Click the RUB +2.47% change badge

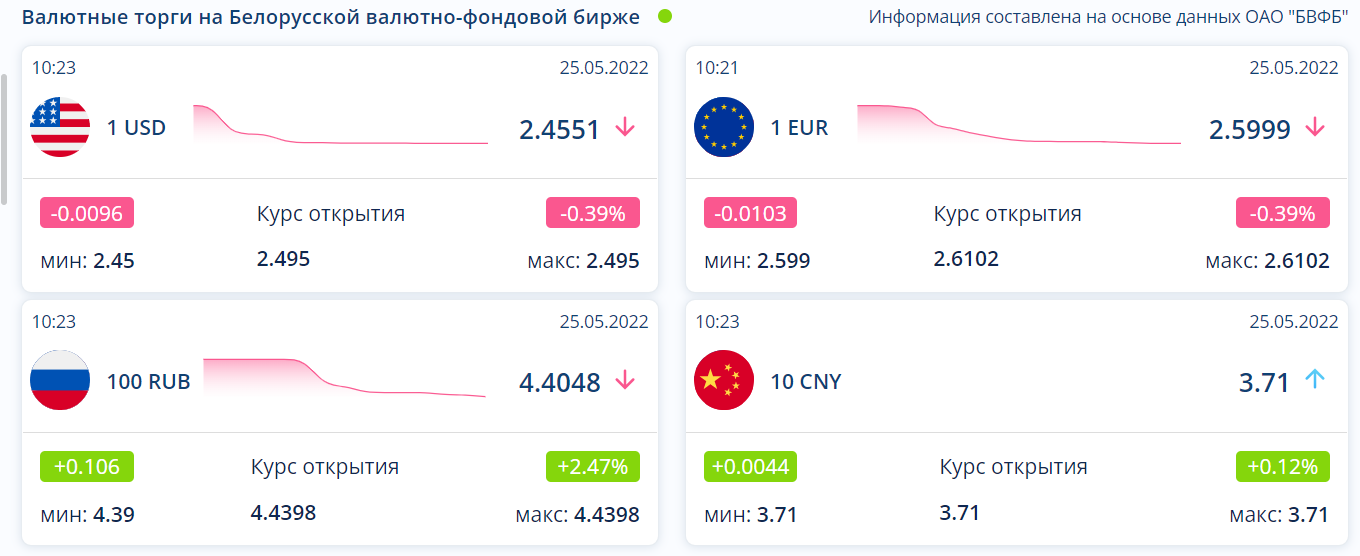click(593, 466)
